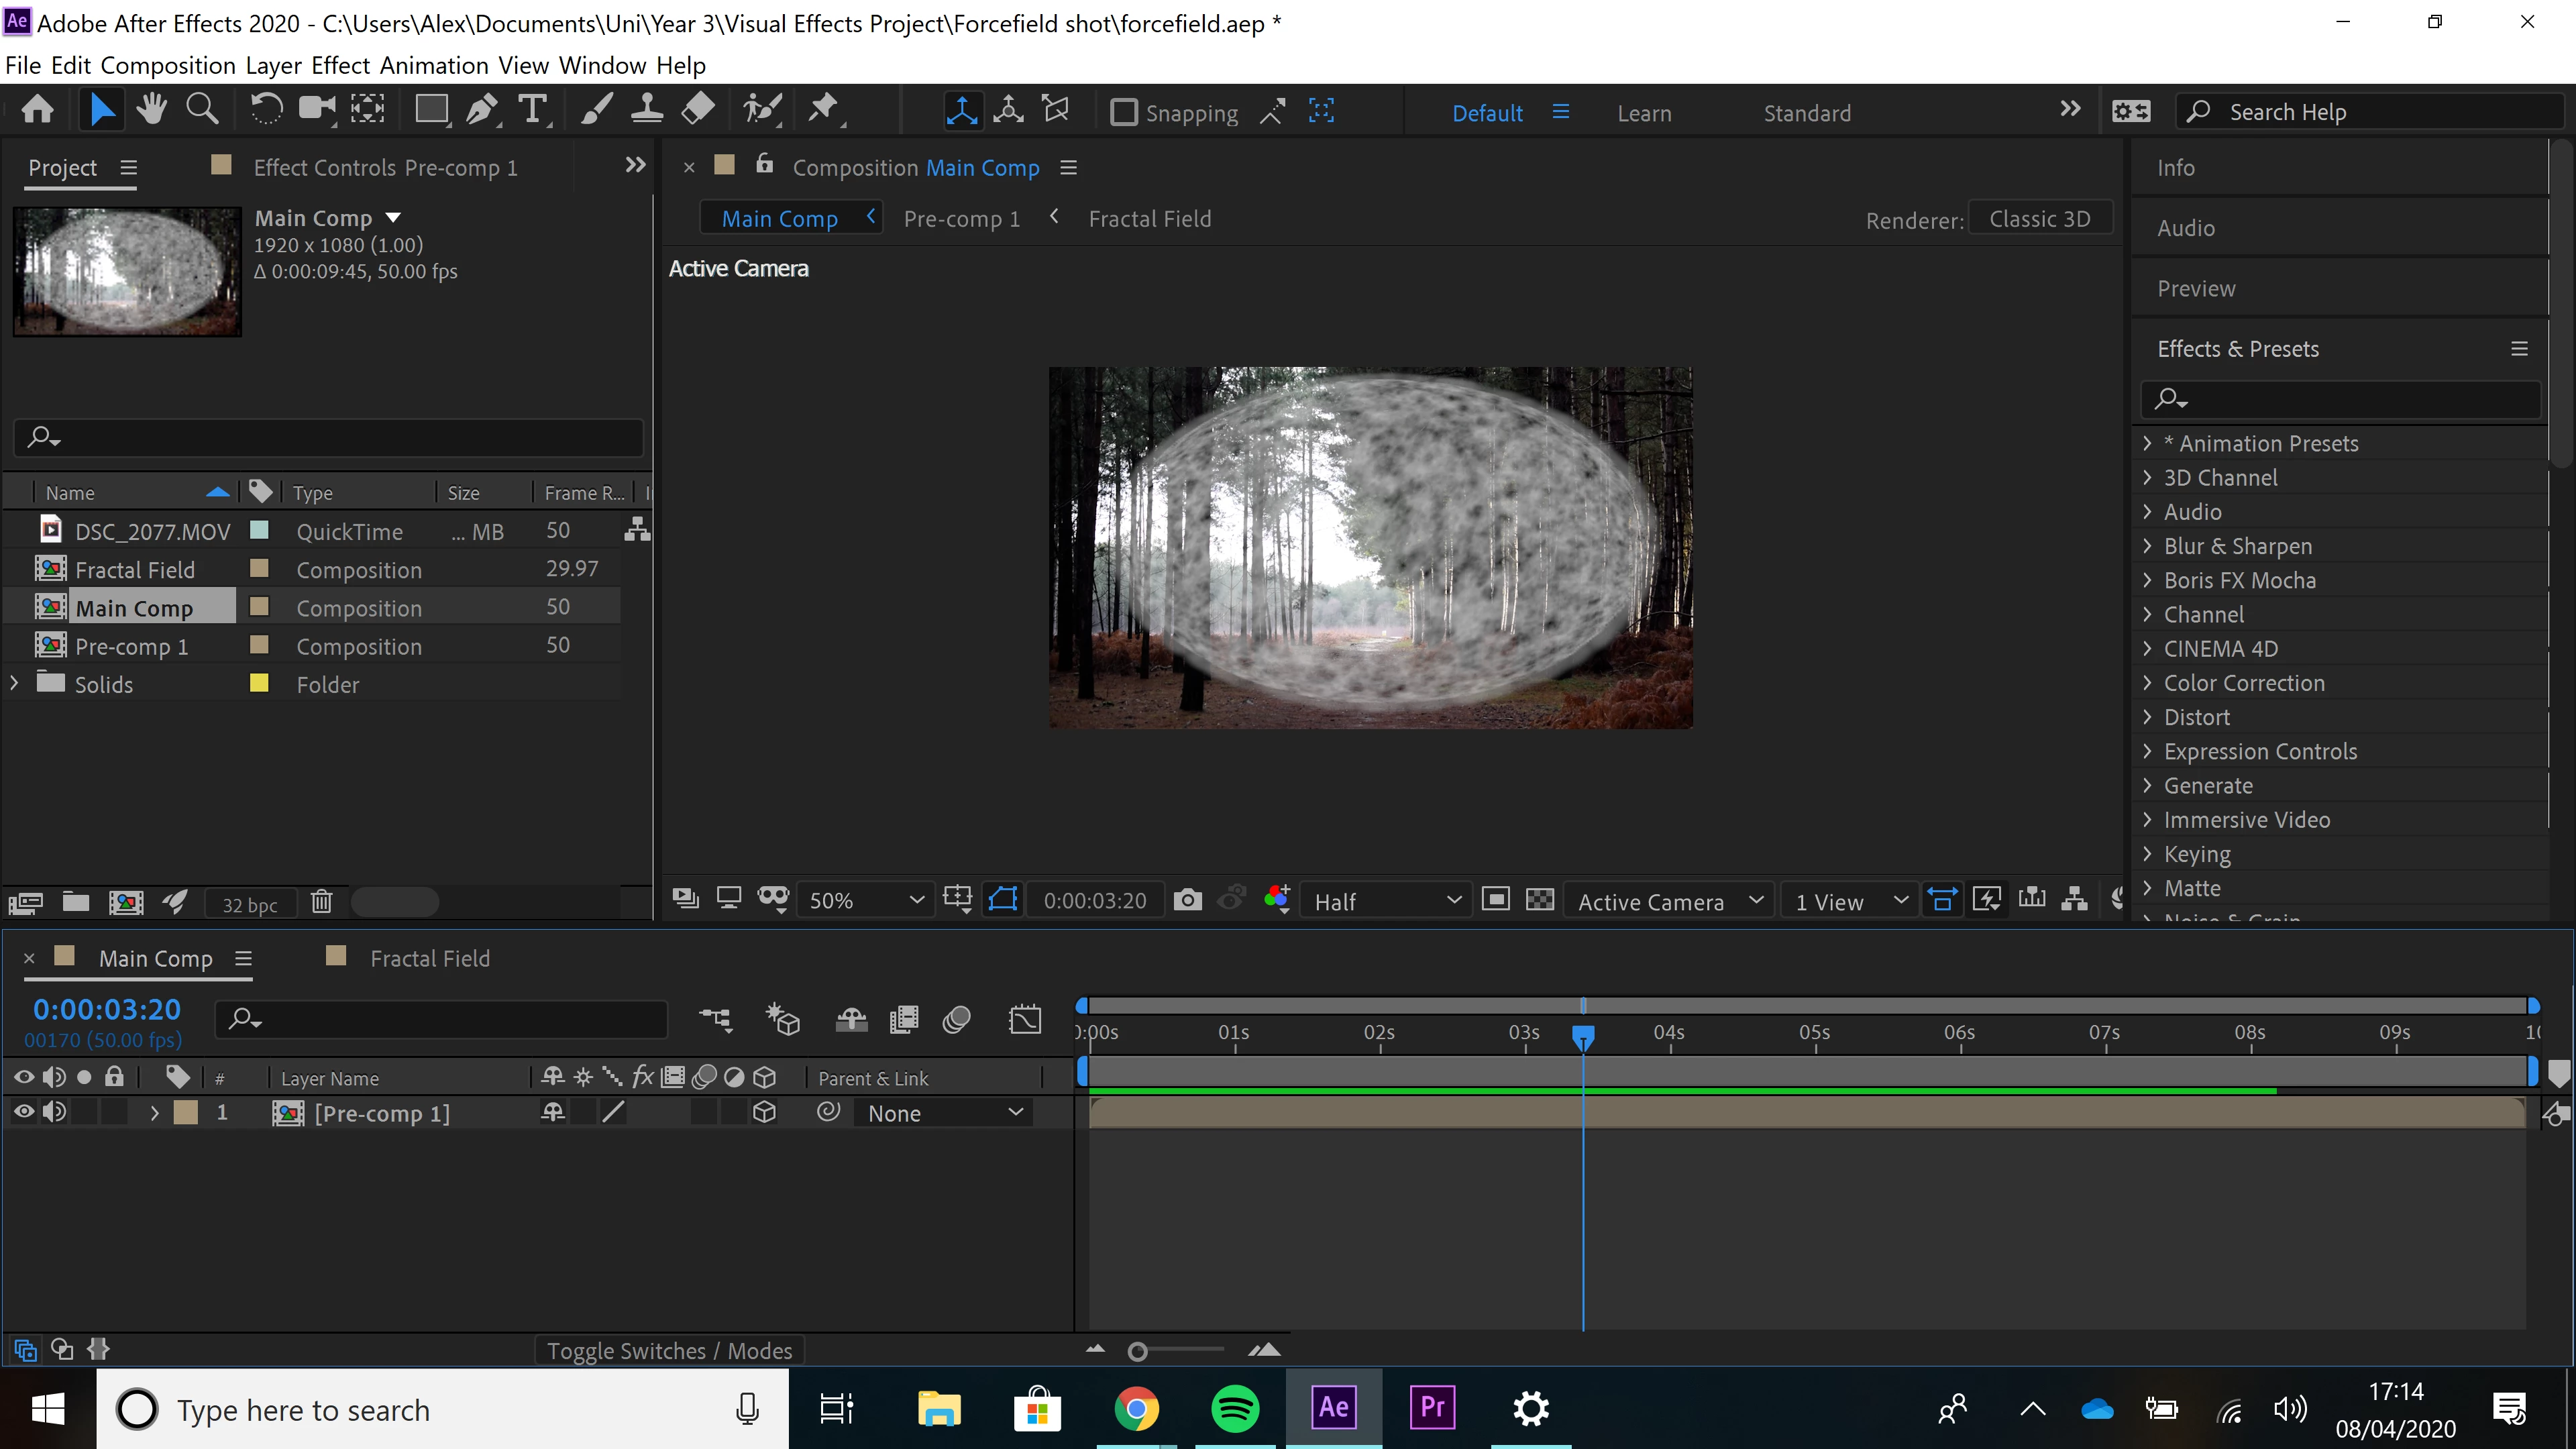Screen dimensions: 2576x1449
Task: Select the Hand tool
Action: pyautogui.click(x=152, y=109)
